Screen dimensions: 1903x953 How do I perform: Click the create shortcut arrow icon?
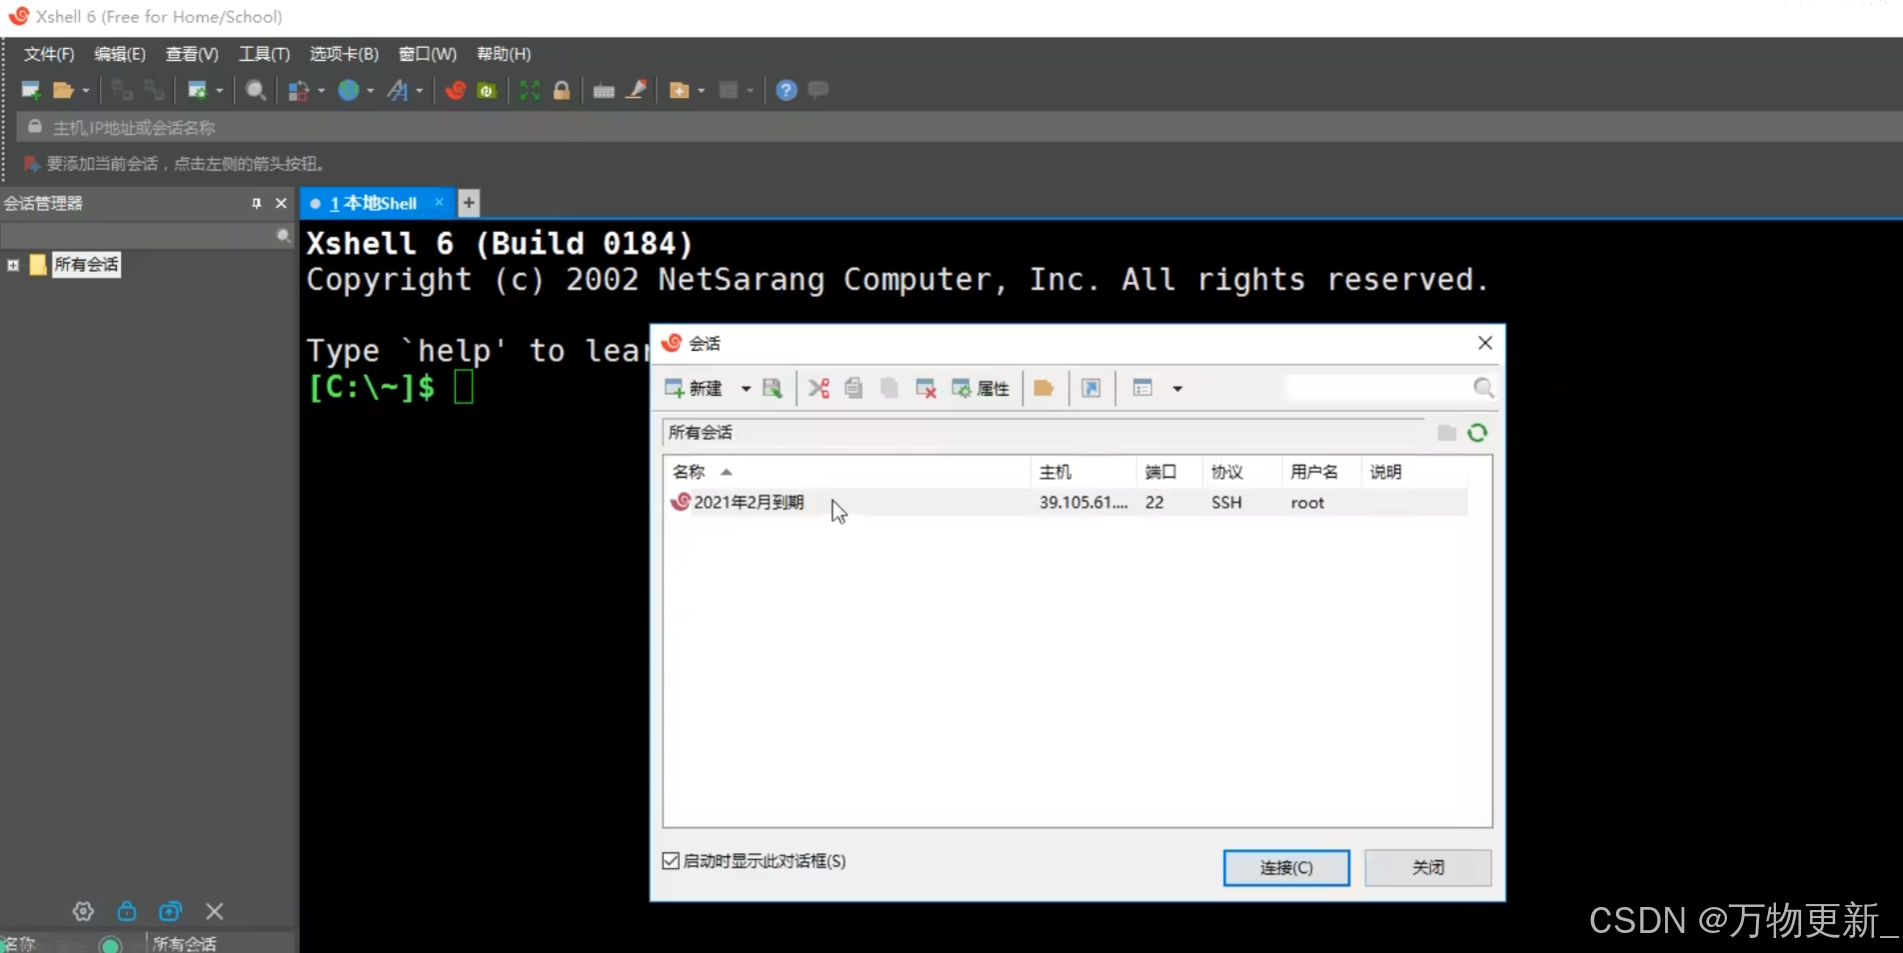[1091, 388]
